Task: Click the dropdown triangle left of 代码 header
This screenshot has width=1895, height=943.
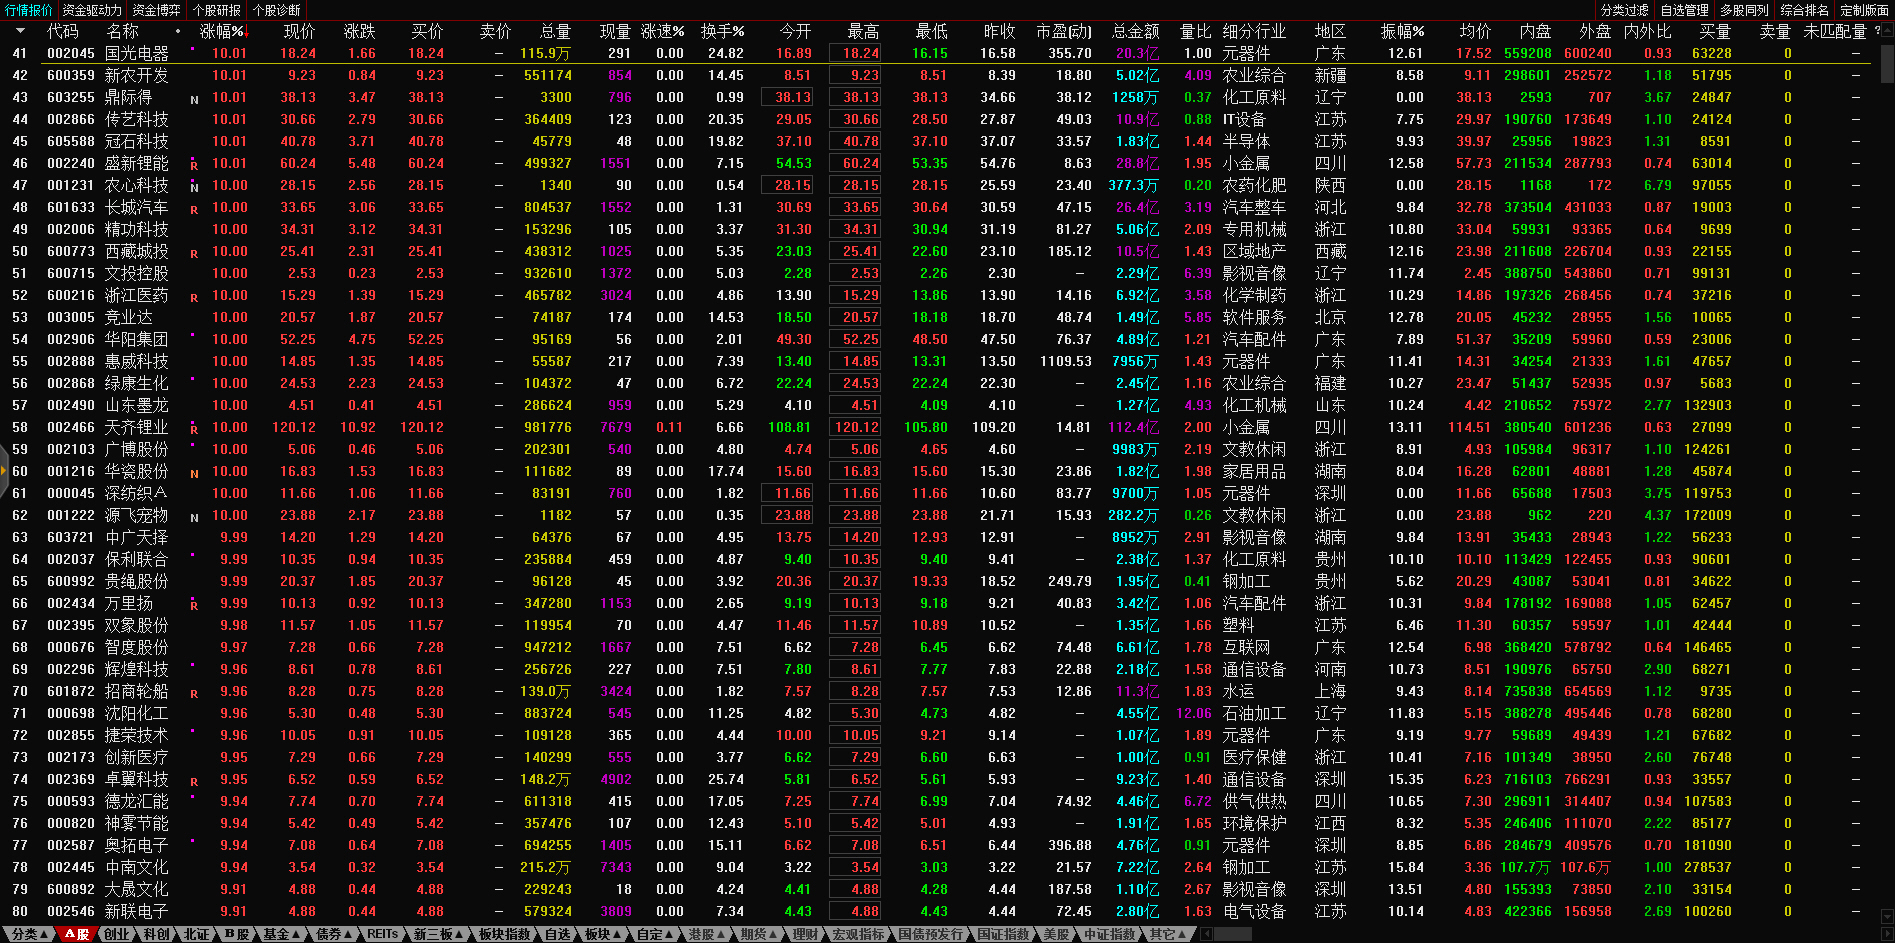Action: (x=19, y=31)
